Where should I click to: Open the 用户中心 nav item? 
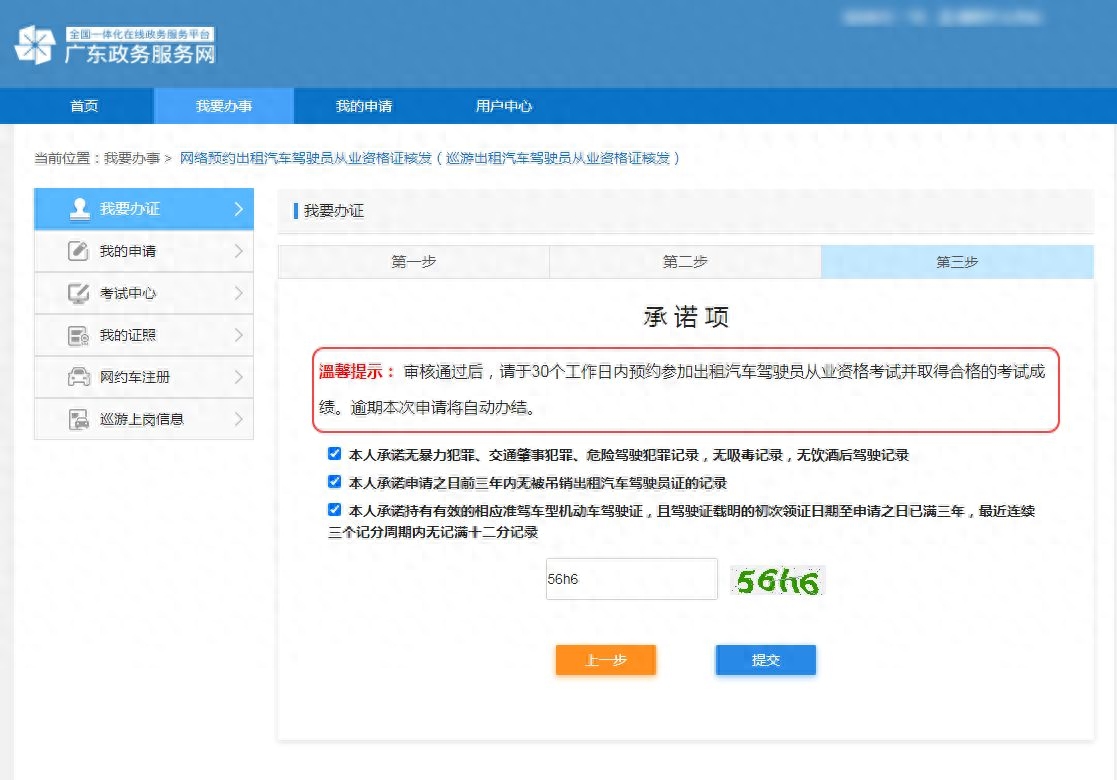pyautogui.click(x=504, y=106)
